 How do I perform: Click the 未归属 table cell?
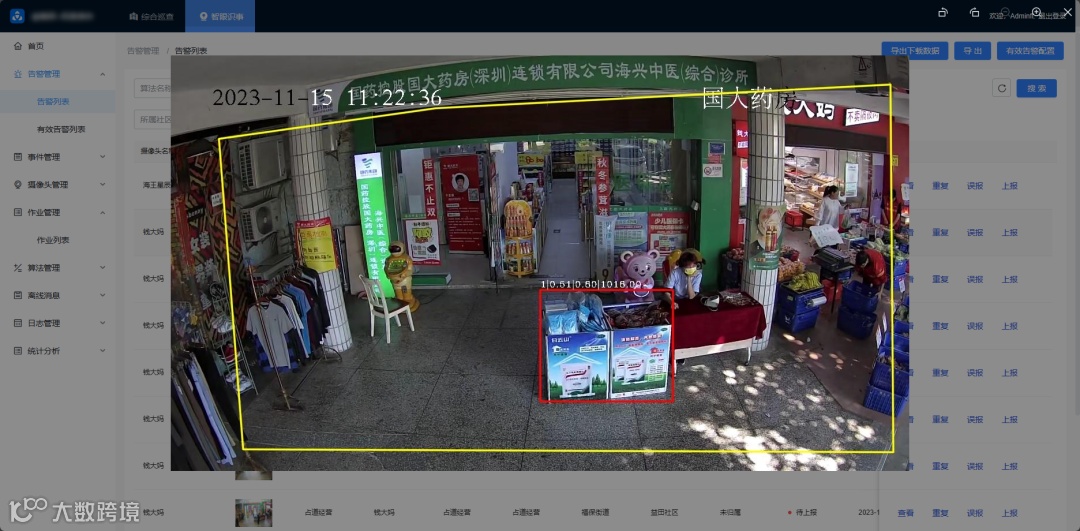[x=731, y=512]
